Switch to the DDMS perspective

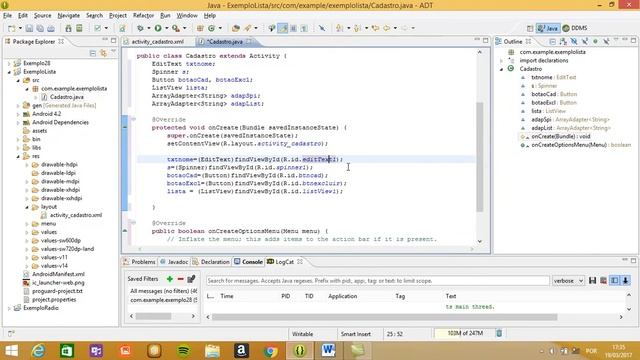(x=575, y=28)
